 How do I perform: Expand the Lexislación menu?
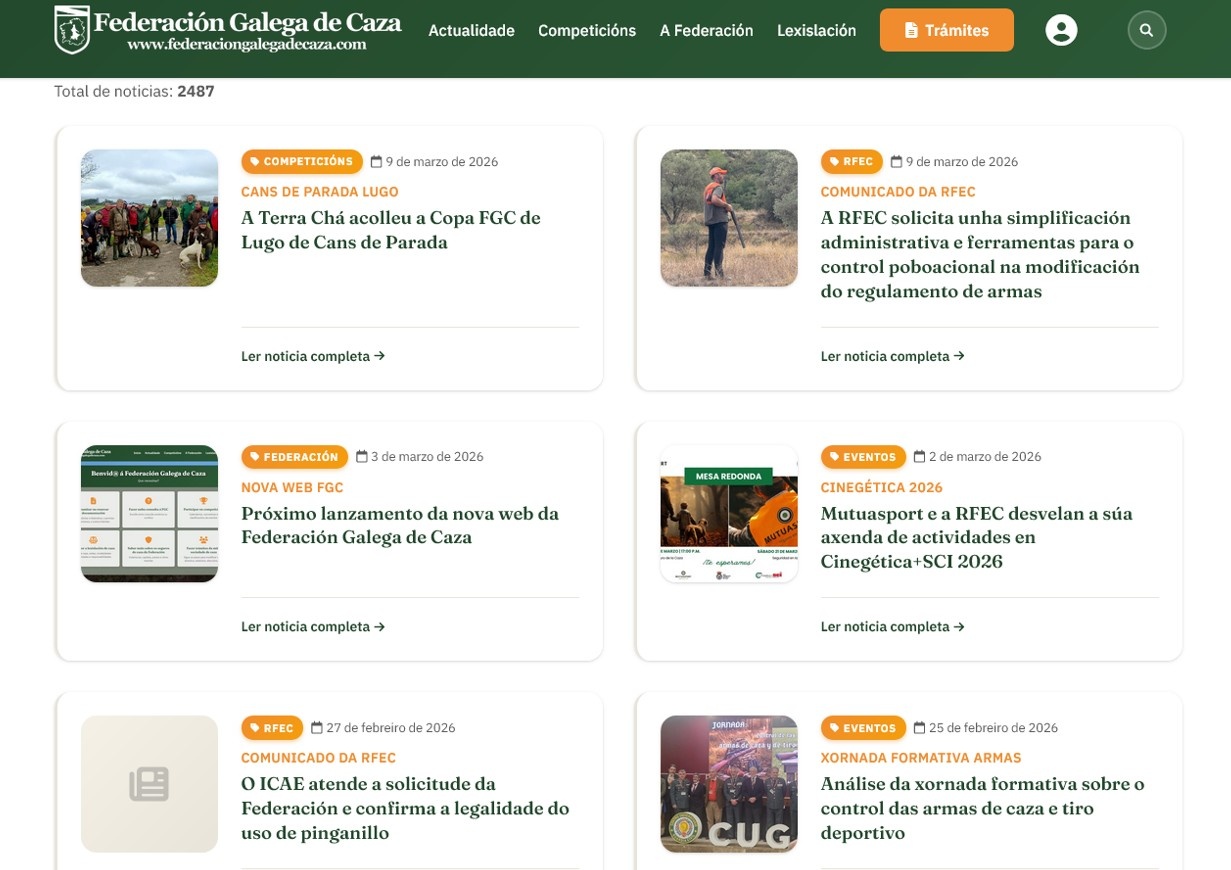pos(816,31)
